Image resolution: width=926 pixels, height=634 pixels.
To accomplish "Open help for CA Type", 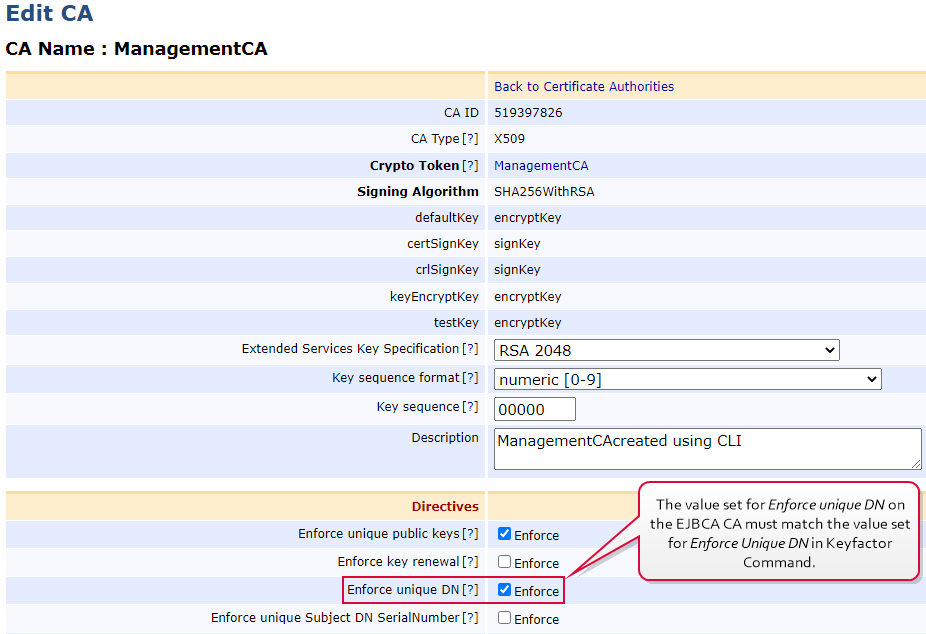I will pos(470,139).
